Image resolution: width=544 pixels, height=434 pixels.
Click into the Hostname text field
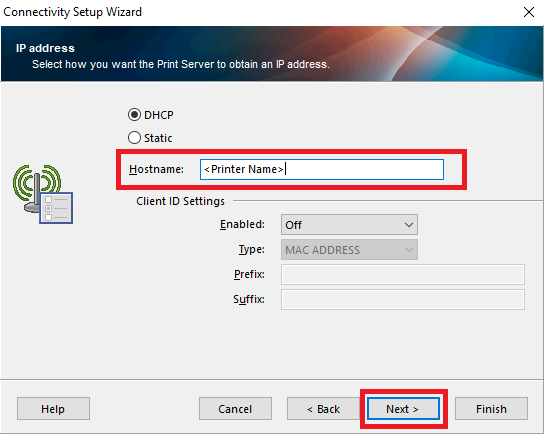point(322,169)
